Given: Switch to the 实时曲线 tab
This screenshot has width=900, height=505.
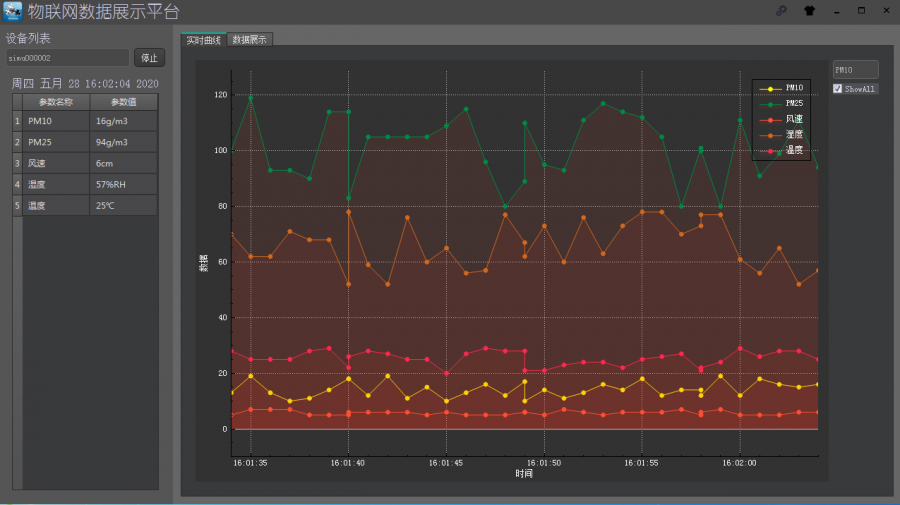Looking at the screenshot, I should (x=203, y=40).
